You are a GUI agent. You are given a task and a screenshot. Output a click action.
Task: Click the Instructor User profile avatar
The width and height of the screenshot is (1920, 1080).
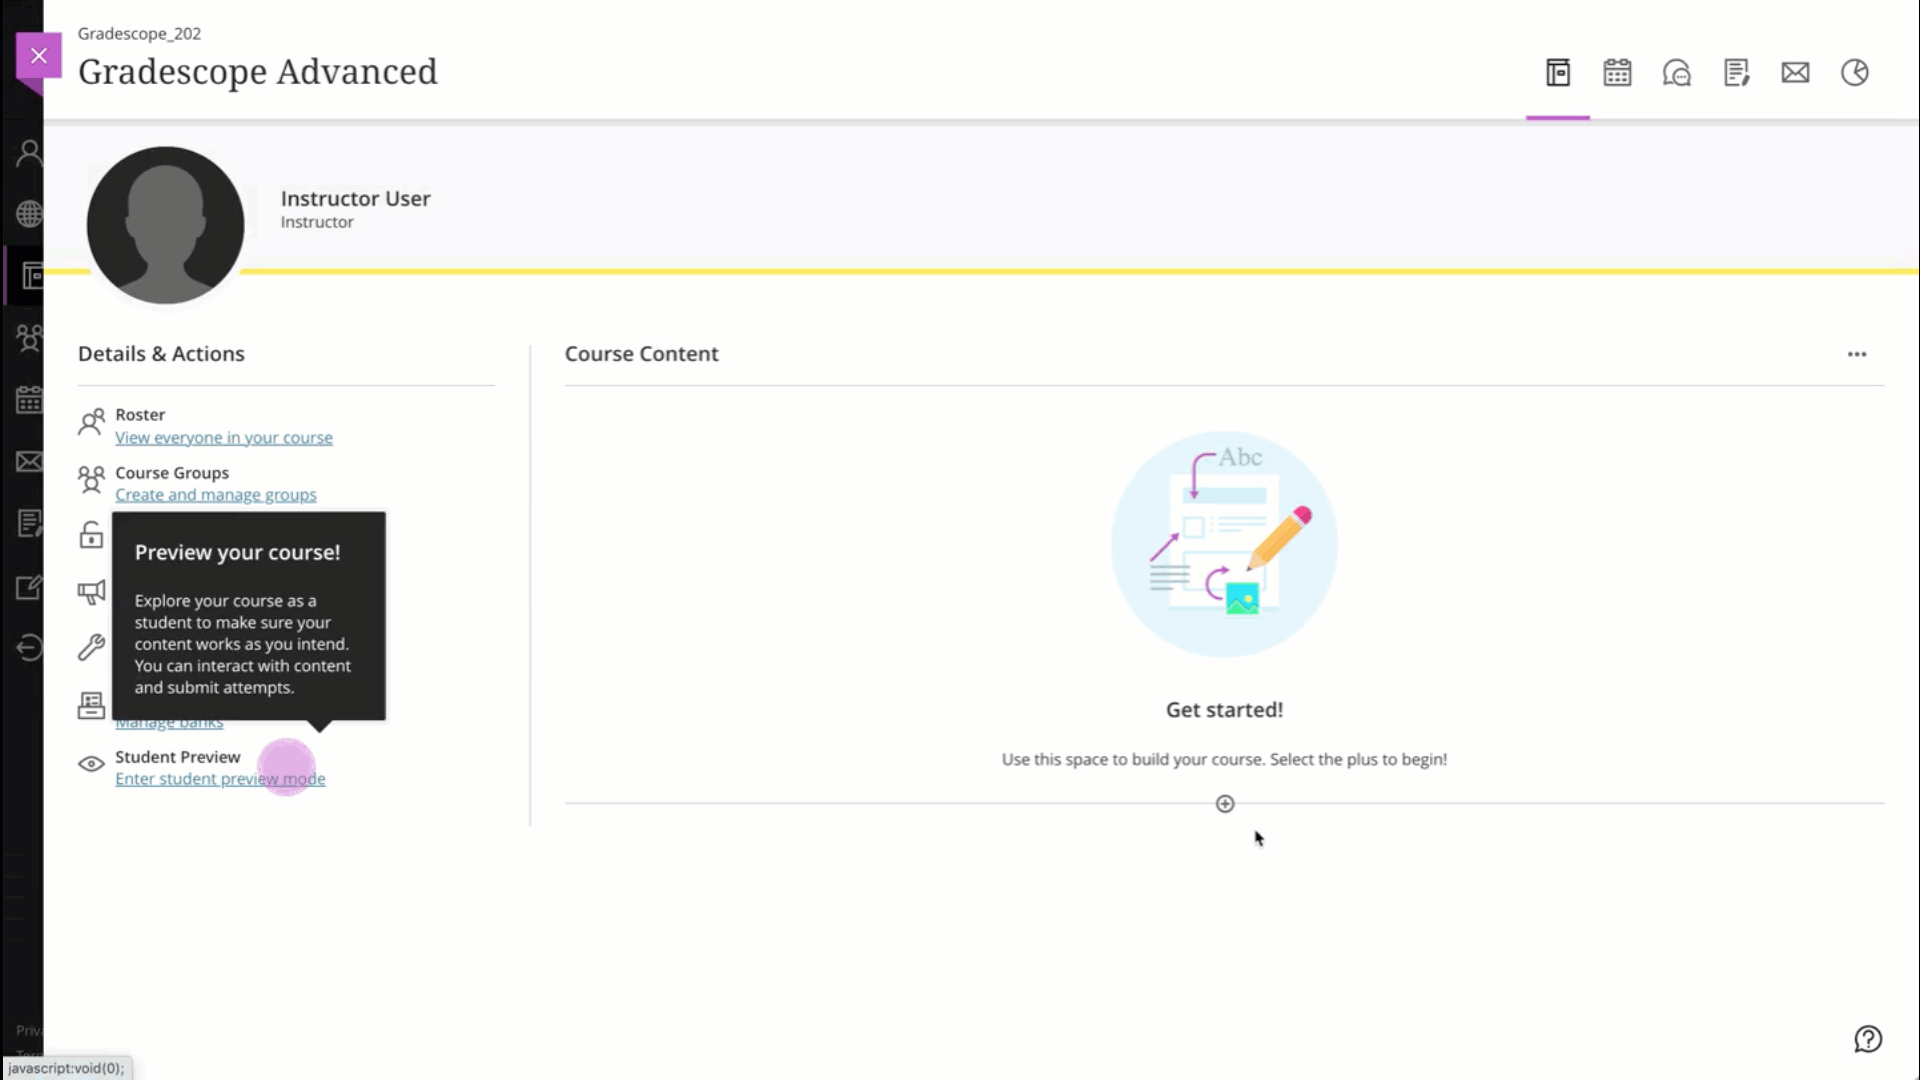click(166, 226)
